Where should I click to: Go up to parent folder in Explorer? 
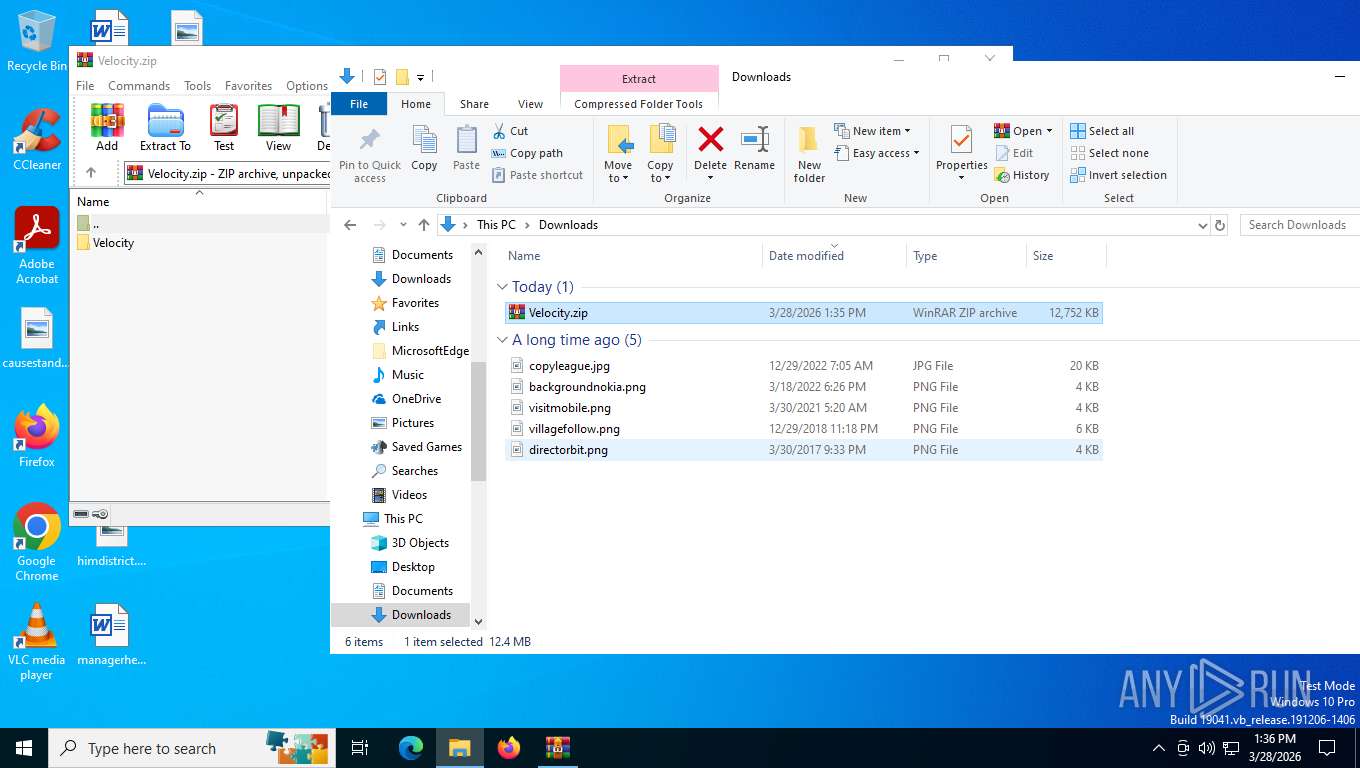click(x=424, y=225)
